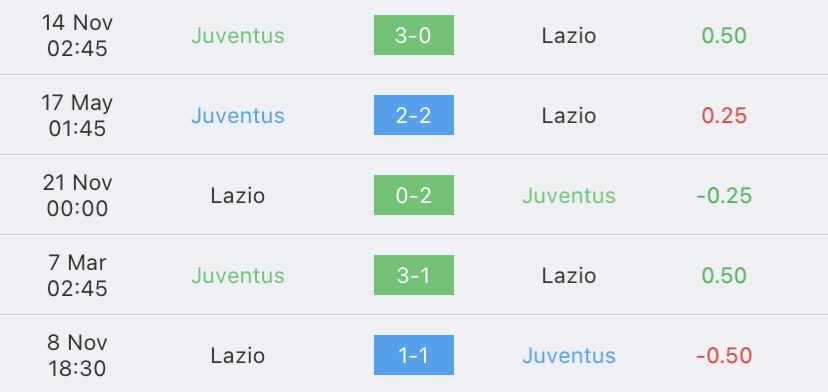This screenshot has width=828, height=392.
Task: Click Lazio in the 7 Mar row
Action: (569, 275)
